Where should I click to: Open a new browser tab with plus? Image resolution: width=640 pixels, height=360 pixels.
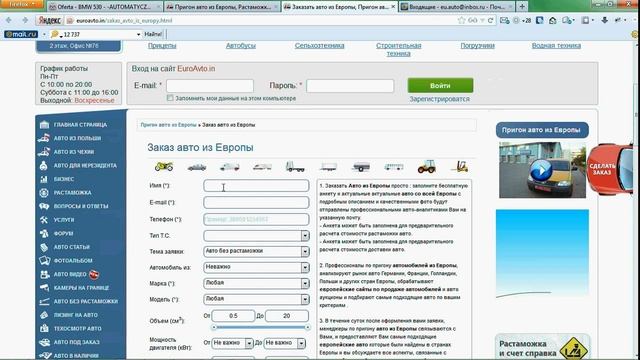(522, 7)
